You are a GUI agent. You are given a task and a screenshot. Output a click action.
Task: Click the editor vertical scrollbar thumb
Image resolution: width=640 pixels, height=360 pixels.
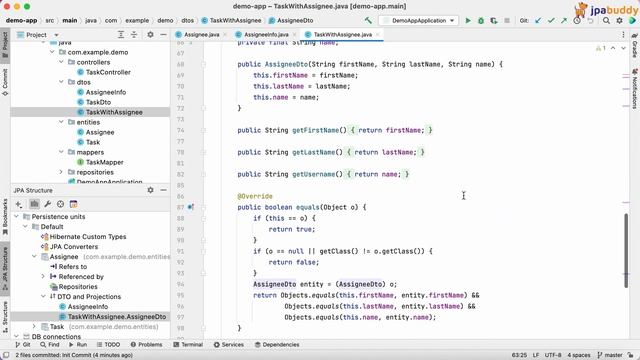626,250
